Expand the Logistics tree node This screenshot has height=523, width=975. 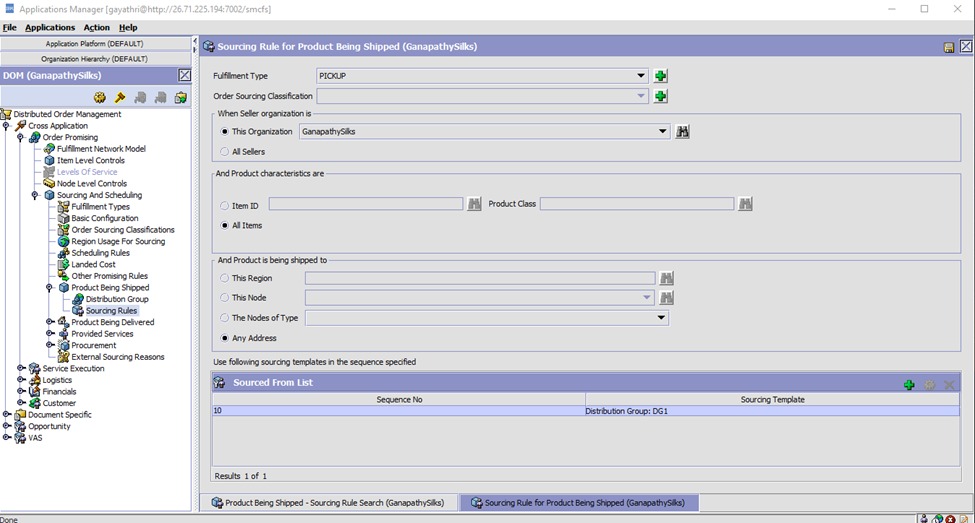[x=21, y=380]
